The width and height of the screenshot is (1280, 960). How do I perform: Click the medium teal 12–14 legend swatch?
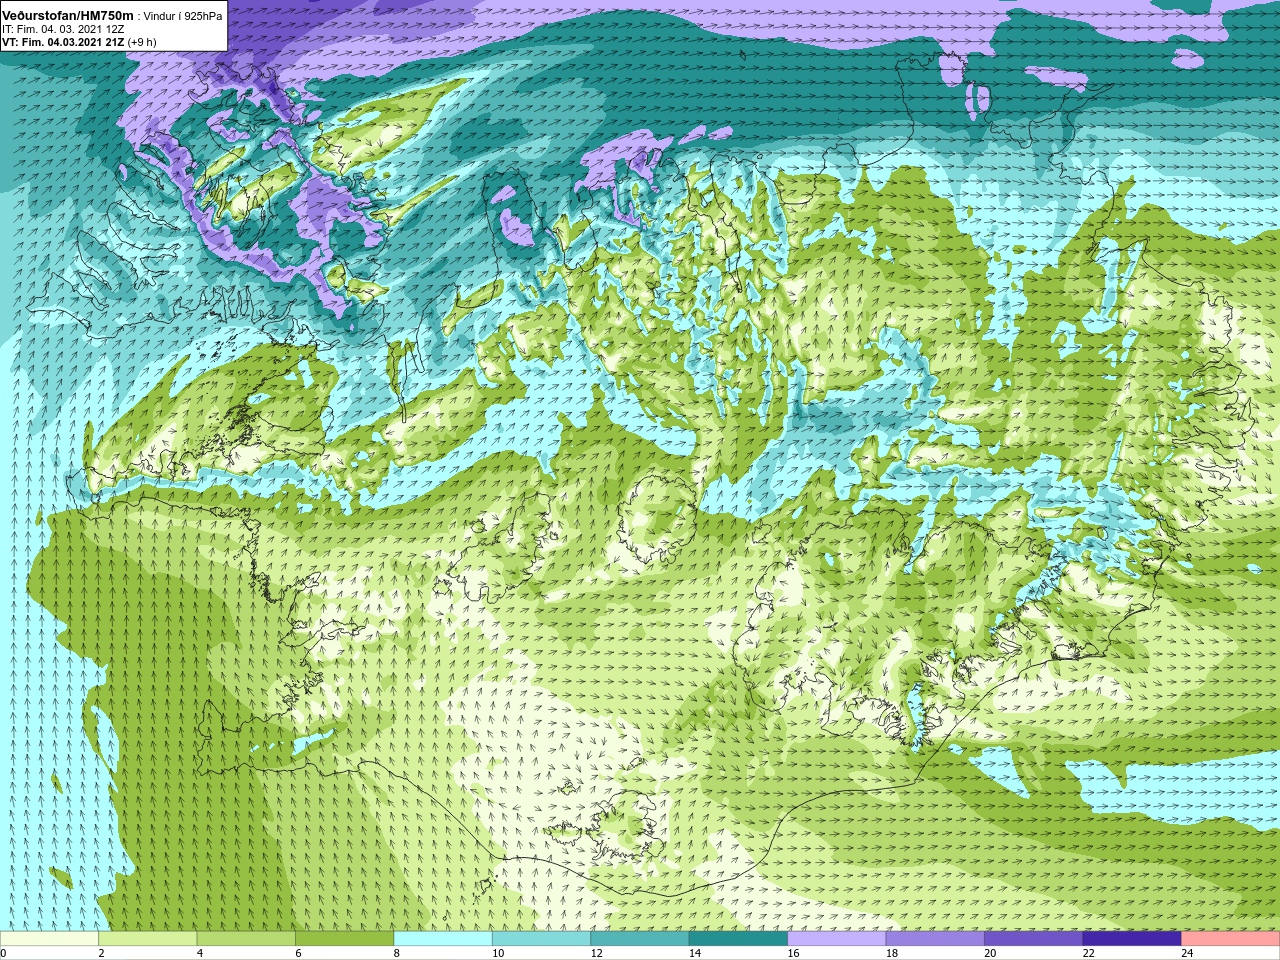pos(640,939)
